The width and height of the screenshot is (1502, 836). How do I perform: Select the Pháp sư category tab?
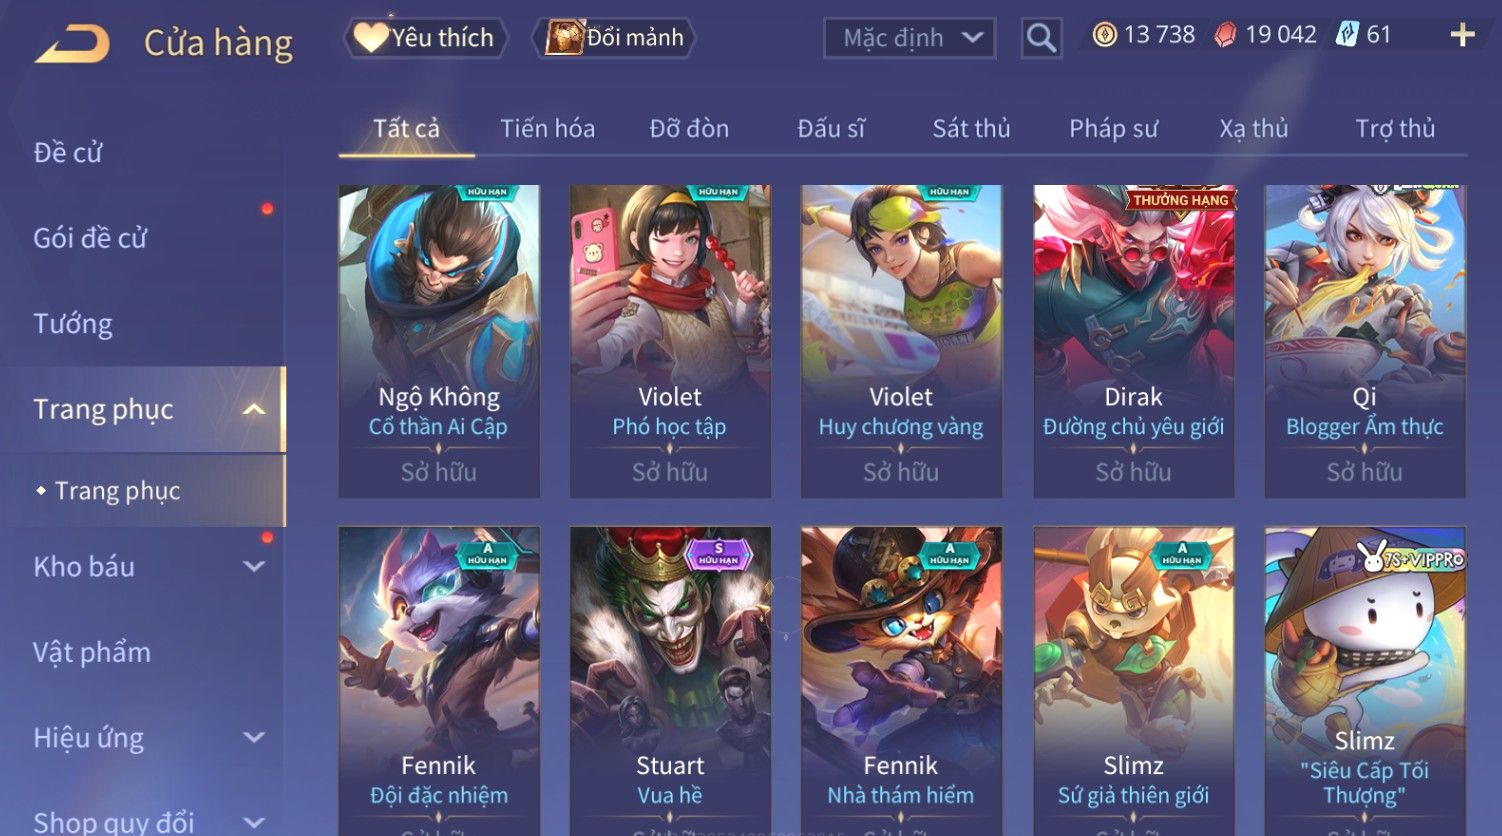coord(1113,128)
